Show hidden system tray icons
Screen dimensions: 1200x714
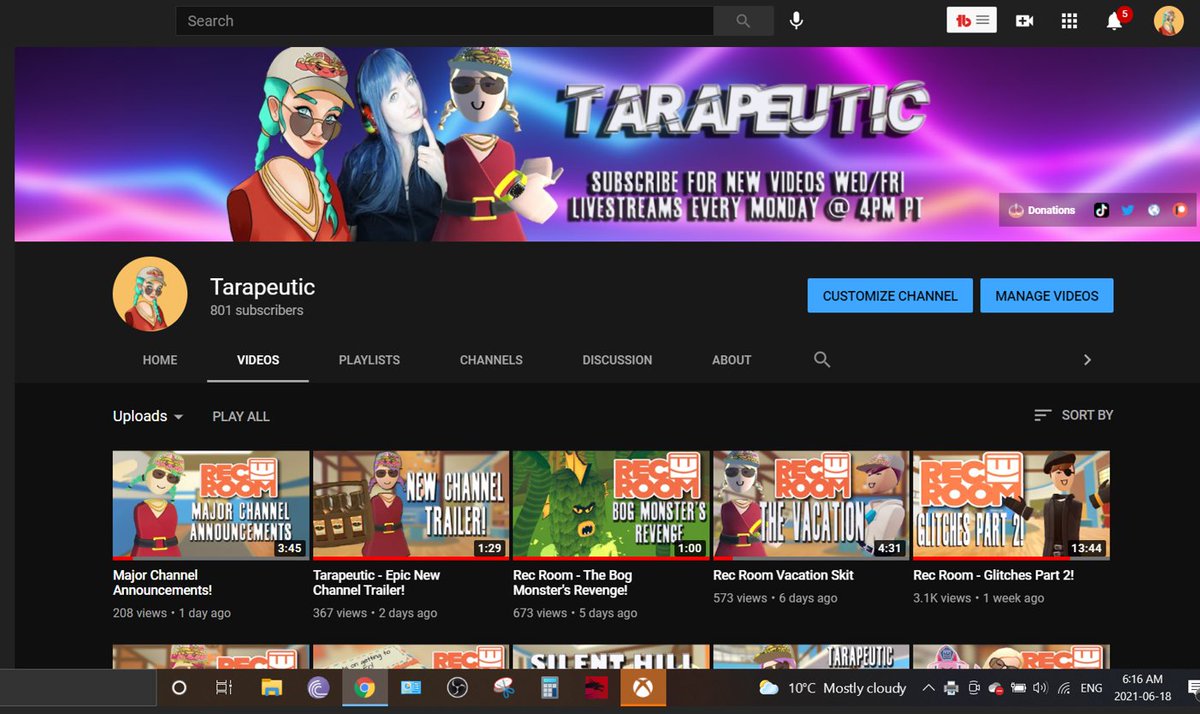coord(928,688)
